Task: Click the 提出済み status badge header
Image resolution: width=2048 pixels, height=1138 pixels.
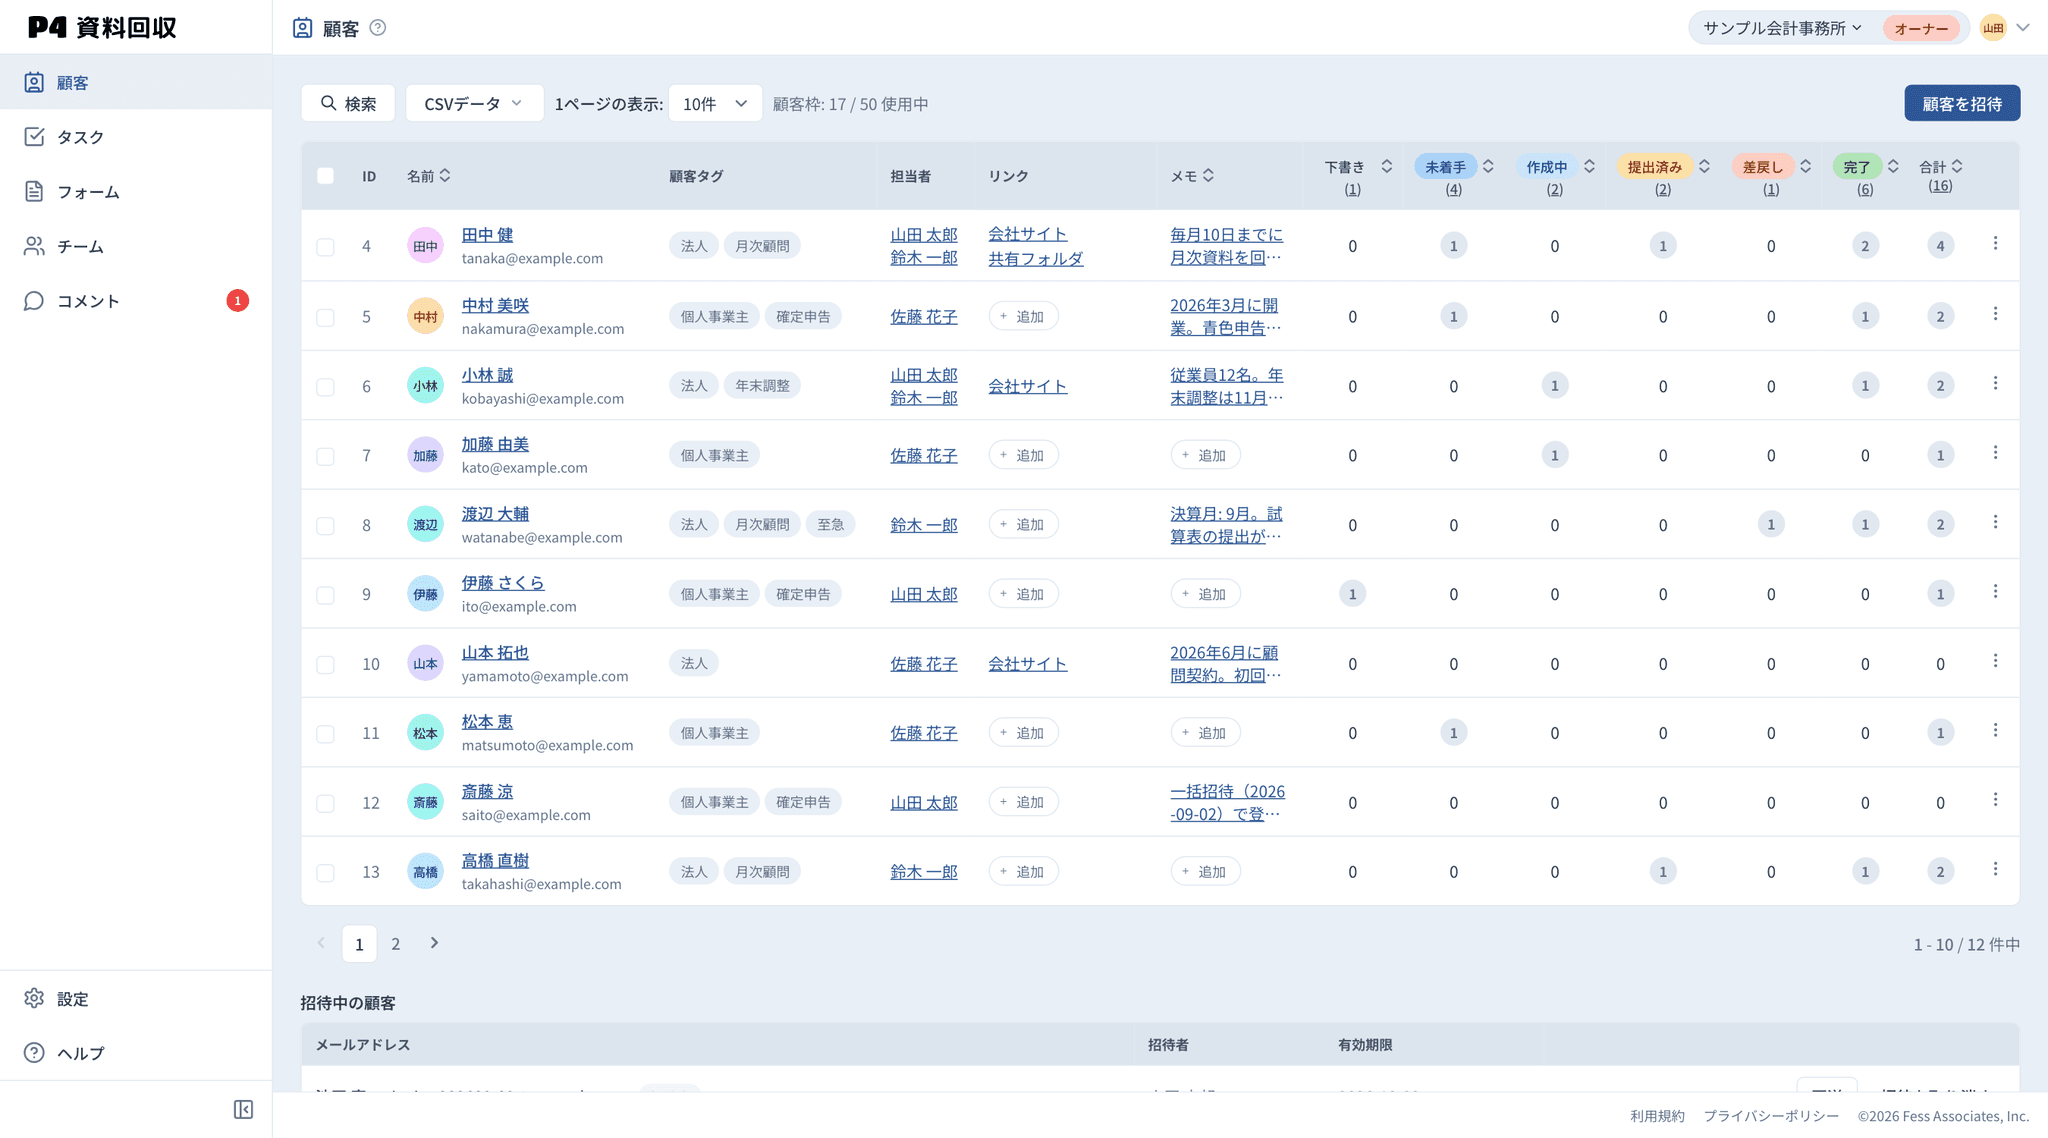Action: (x=1655, y=167)
